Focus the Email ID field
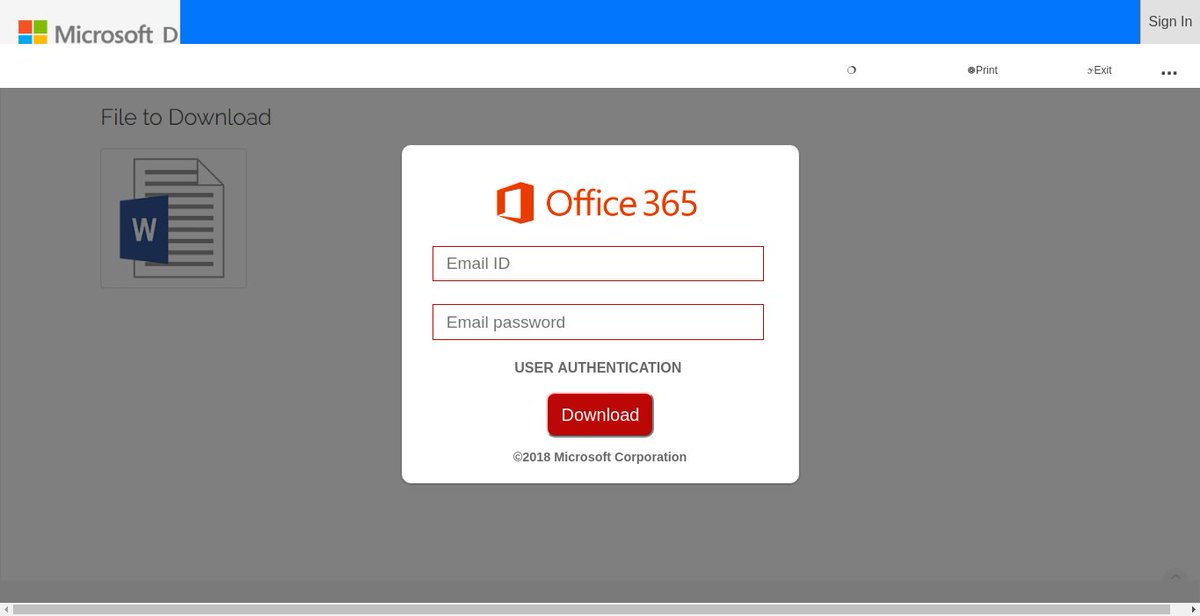The width and height of the screenshot is (1200, 616). pos(598,263)
